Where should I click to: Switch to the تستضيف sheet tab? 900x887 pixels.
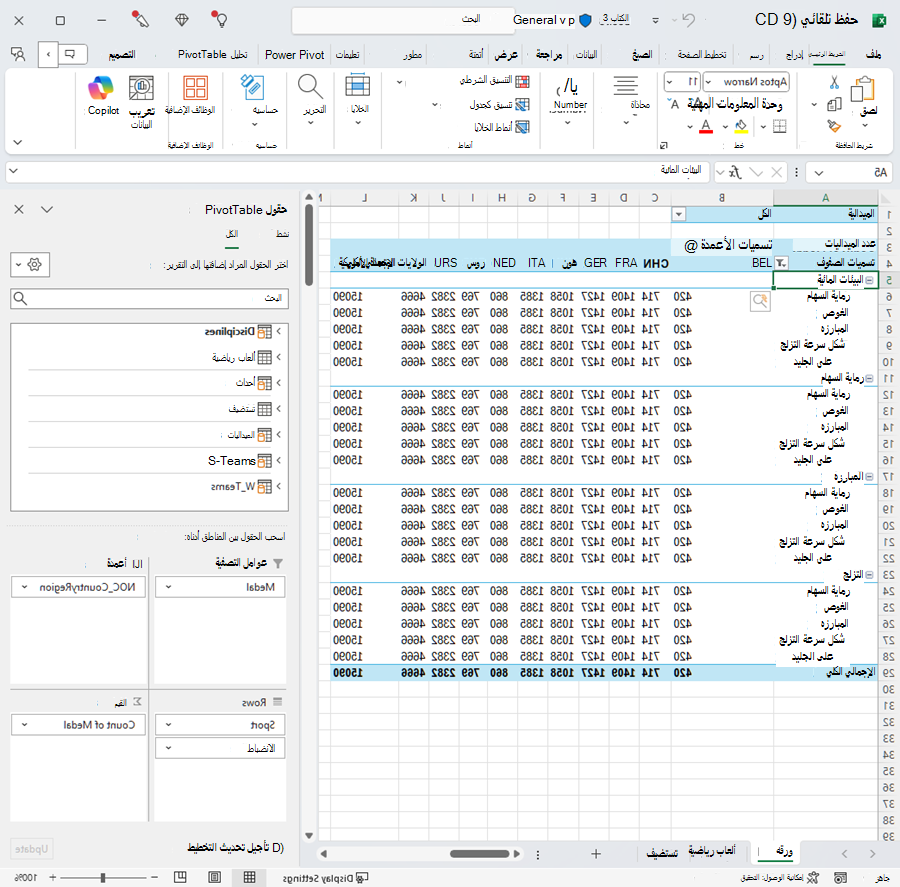point(662,853)
